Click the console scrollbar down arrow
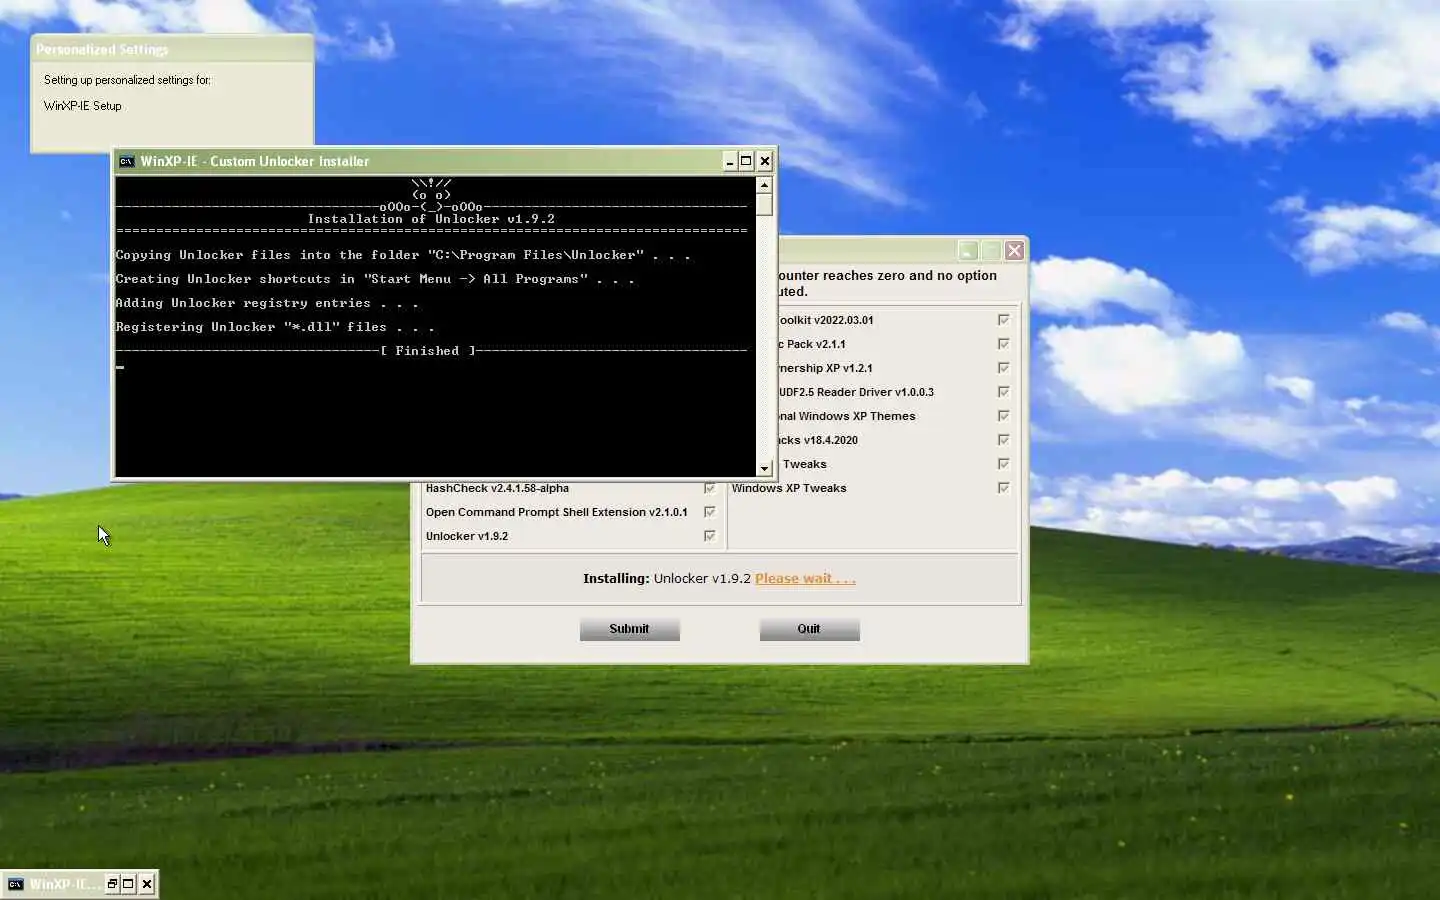The width and height of the screenshot is (1440, 900). click(764, 468)
